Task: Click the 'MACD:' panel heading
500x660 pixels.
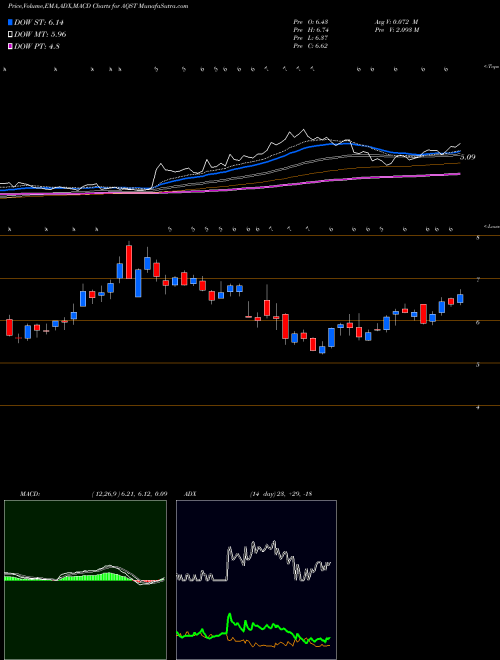Action: [x=29, y=494]
